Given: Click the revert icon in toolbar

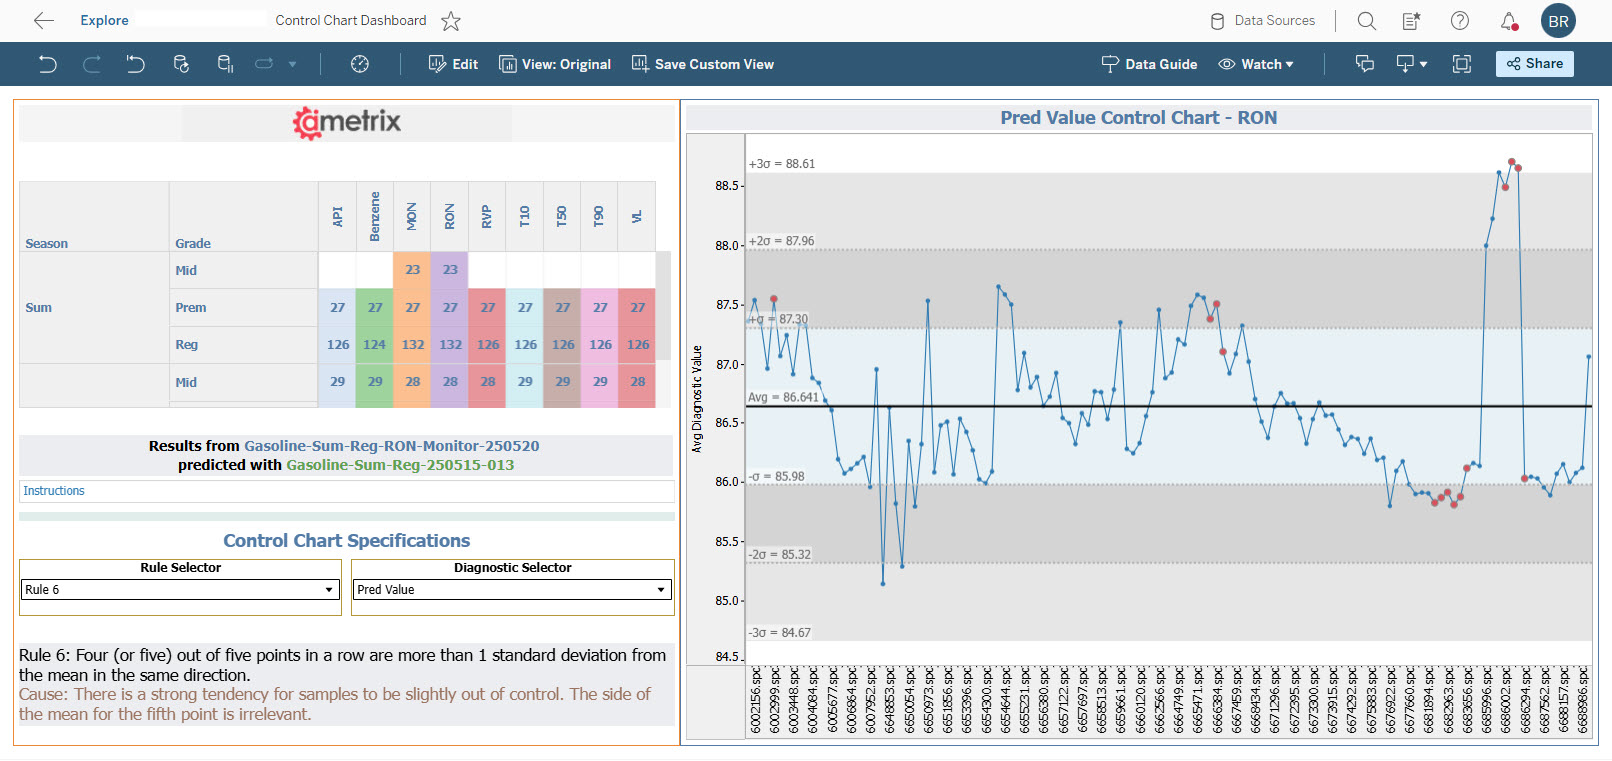Looking at the screenshot, I should [x=135, y=64].
